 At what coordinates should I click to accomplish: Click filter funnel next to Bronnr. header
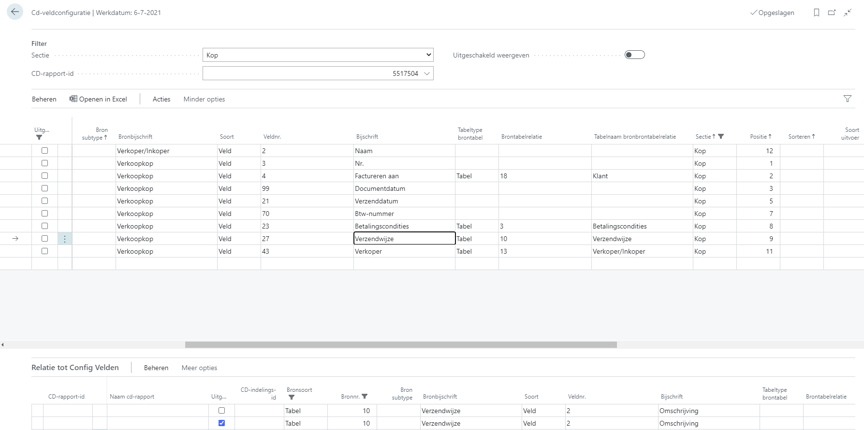pyautogui.click(x=364, y=396)
